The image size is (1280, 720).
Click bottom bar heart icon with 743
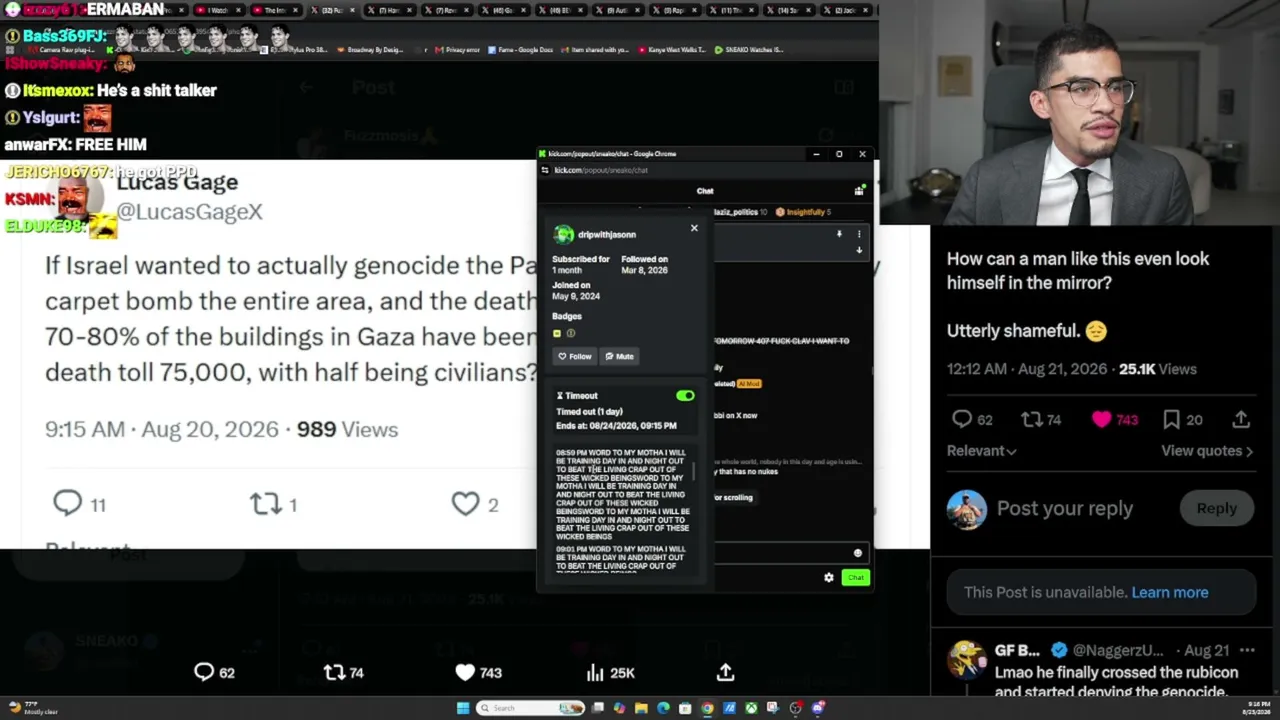(x=465, y=672)
